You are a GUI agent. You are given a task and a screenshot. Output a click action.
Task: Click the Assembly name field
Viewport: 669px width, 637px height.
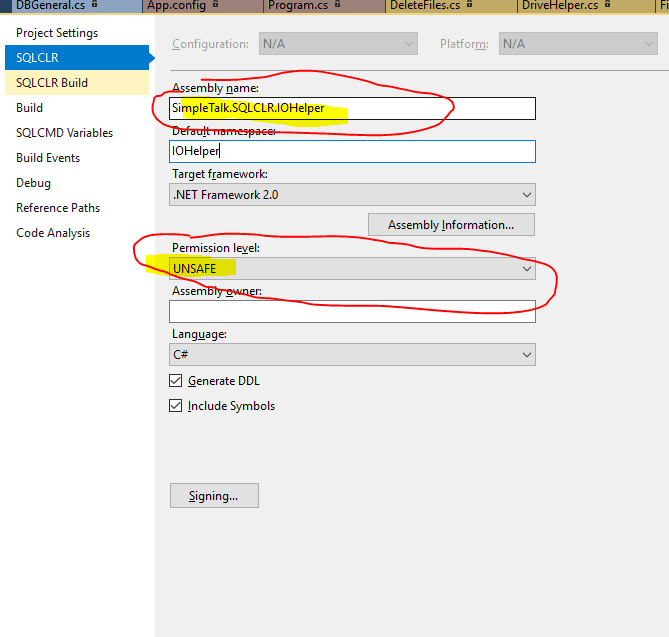[352, 108]
